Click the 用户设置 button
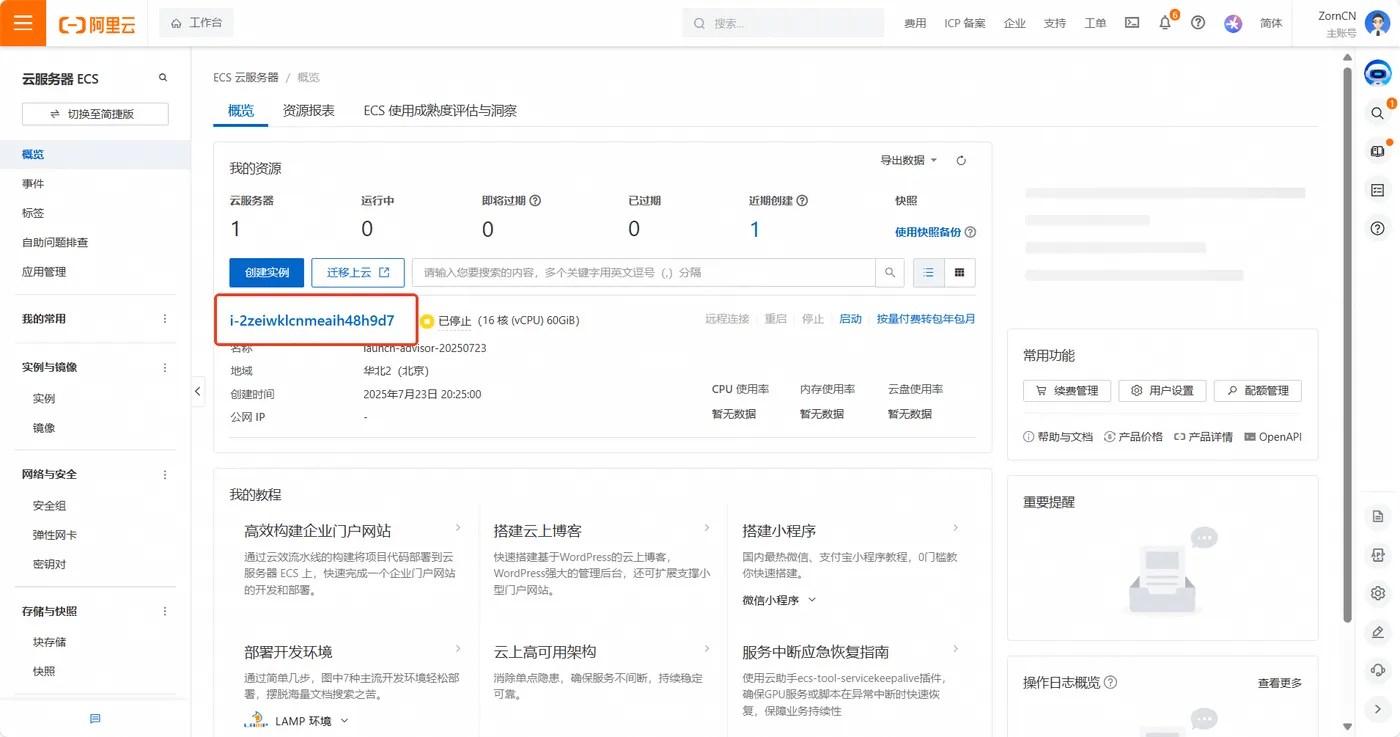1400x737 pixels. [1162, 391]
